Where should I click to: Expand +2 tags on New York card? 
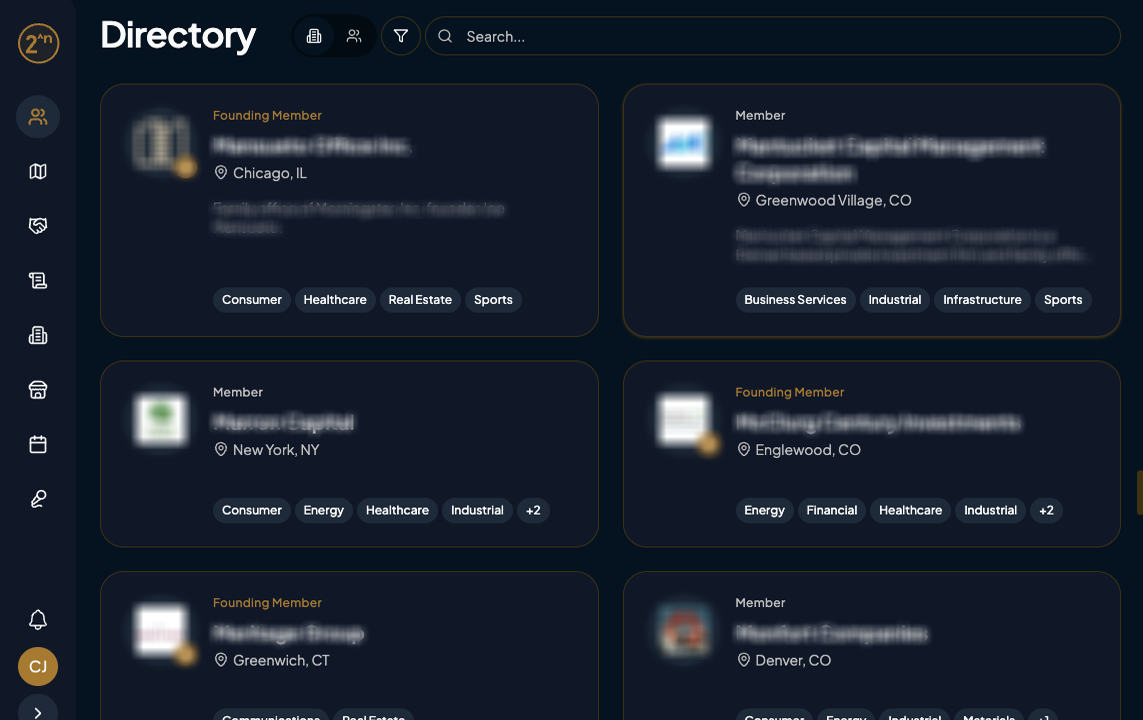(x=533, y=510)
